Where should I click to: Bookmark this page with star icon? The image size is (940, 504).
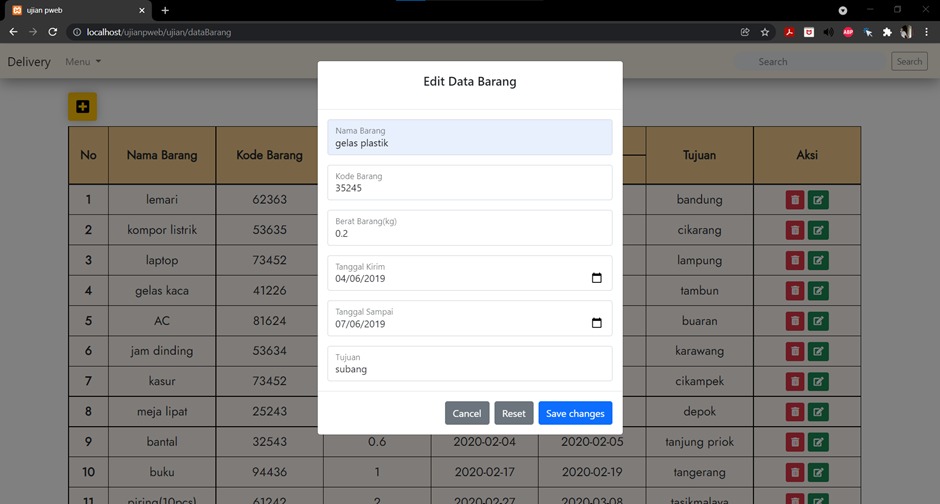point(764,32)
